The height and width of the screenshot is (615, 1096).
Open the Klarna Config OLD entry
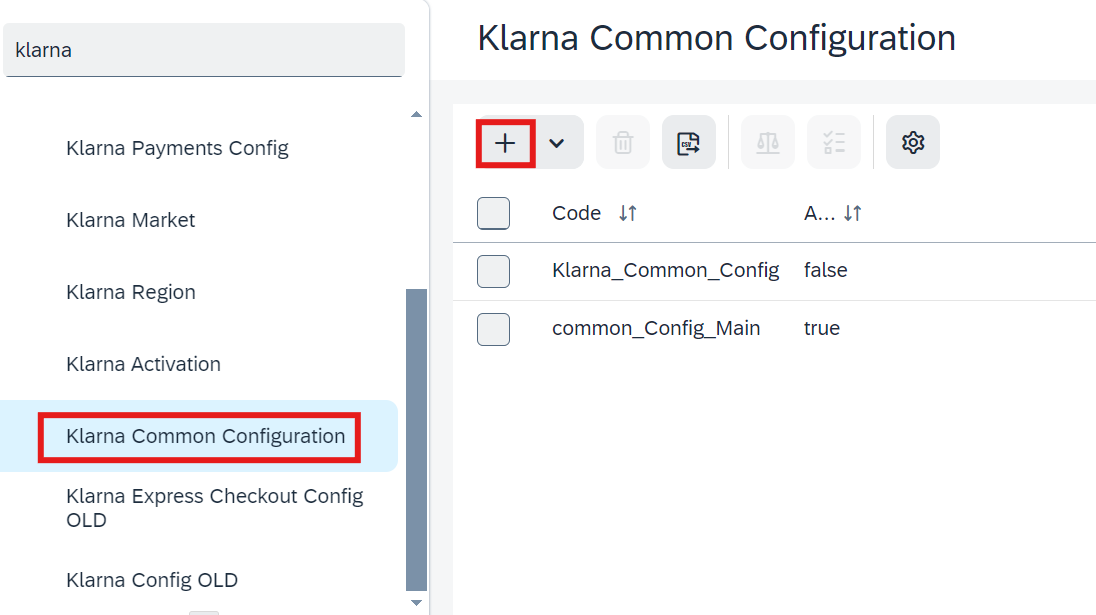[x=152, y=580]
